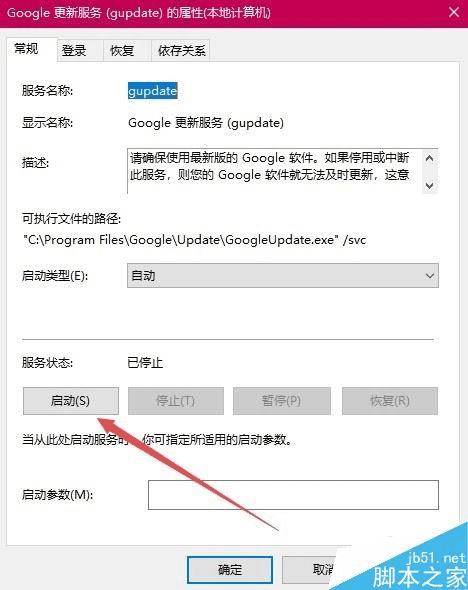Image resolution: width=468 pixels, height=590 pixels.
Task: Click the 暂停(P) pause button
Action: [x=281, y=401]
